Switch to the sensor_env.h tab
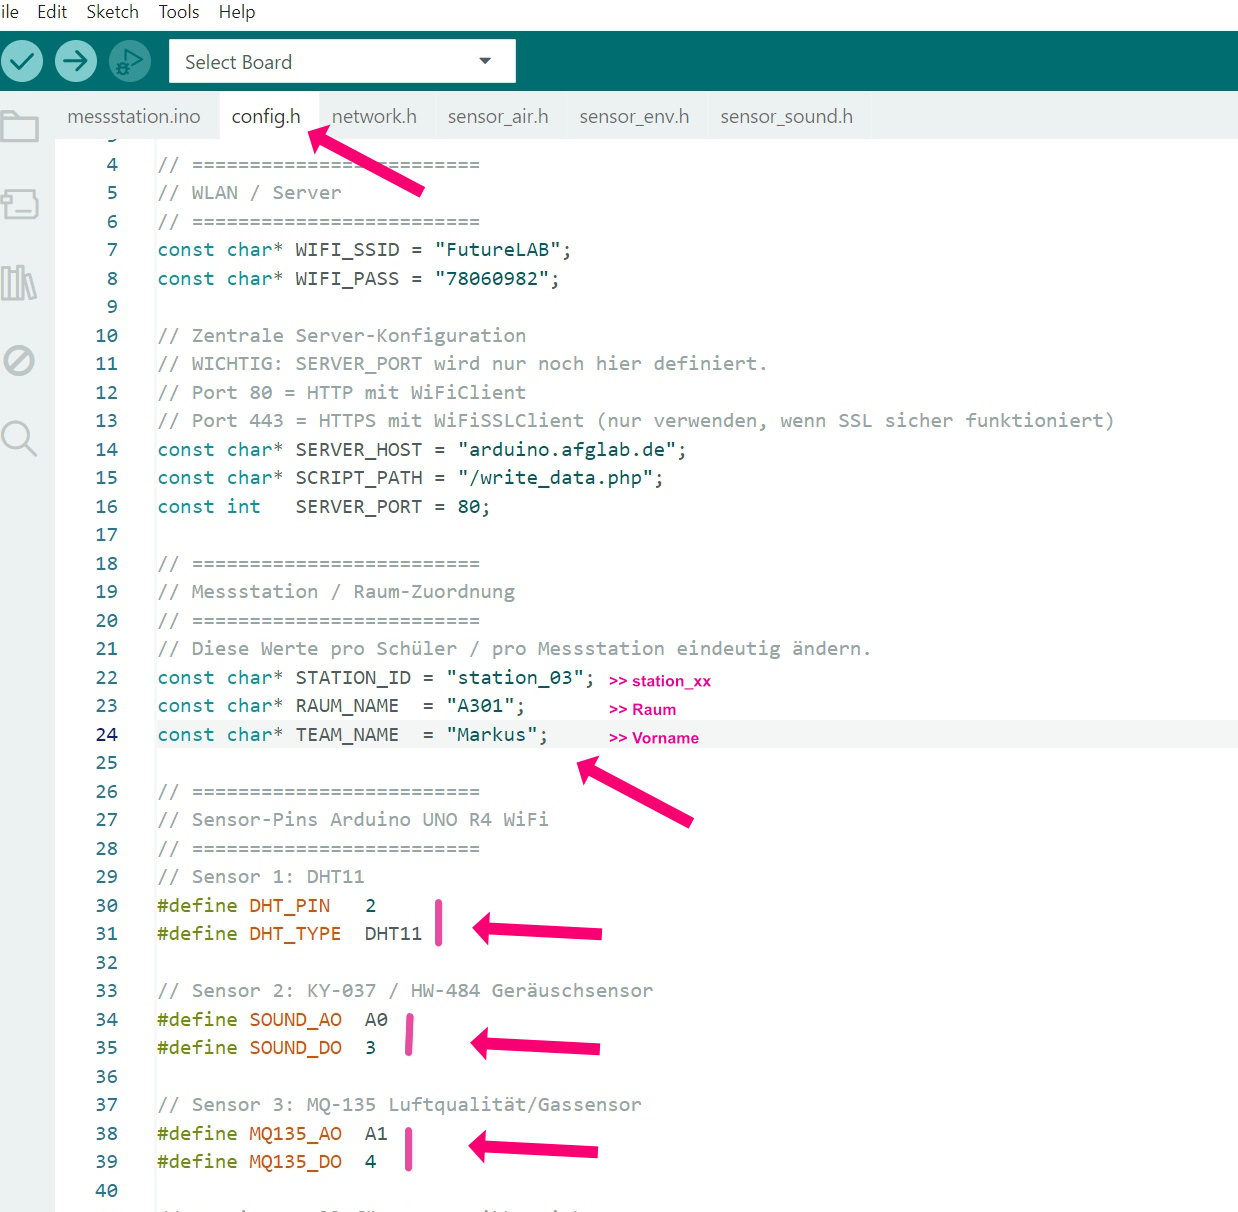The height and width of the screenshot is (1212, 1238). coord(634,116)
